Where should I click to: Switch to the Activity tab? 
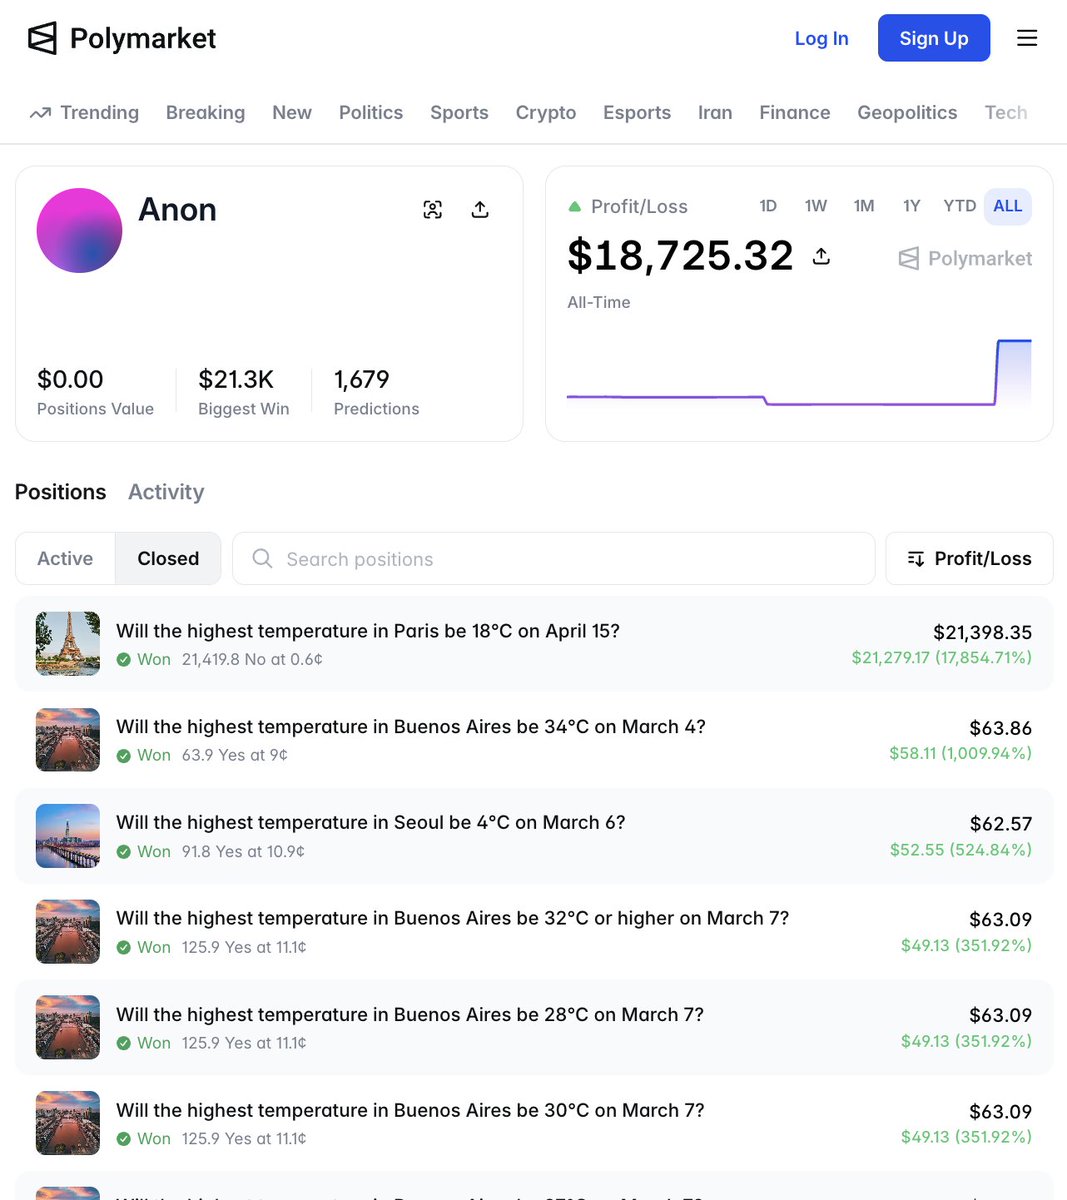[166, 492]
